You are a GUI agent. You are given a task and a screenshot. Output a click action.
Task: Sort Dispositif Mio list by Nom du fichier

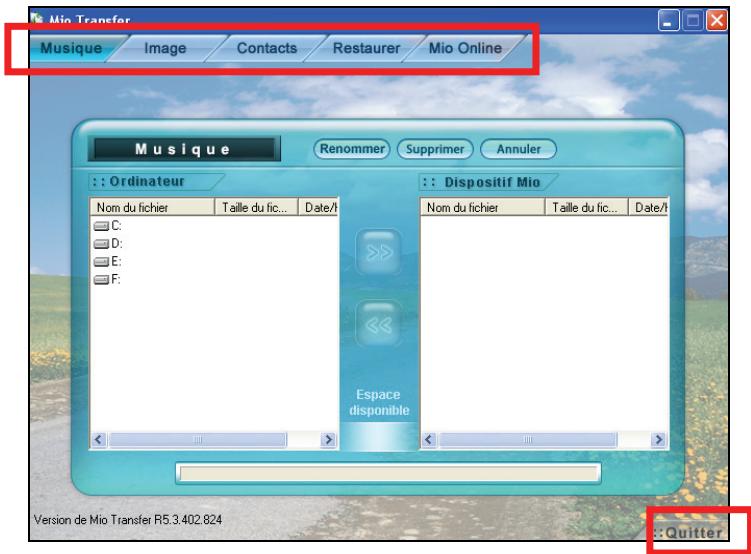483,207
